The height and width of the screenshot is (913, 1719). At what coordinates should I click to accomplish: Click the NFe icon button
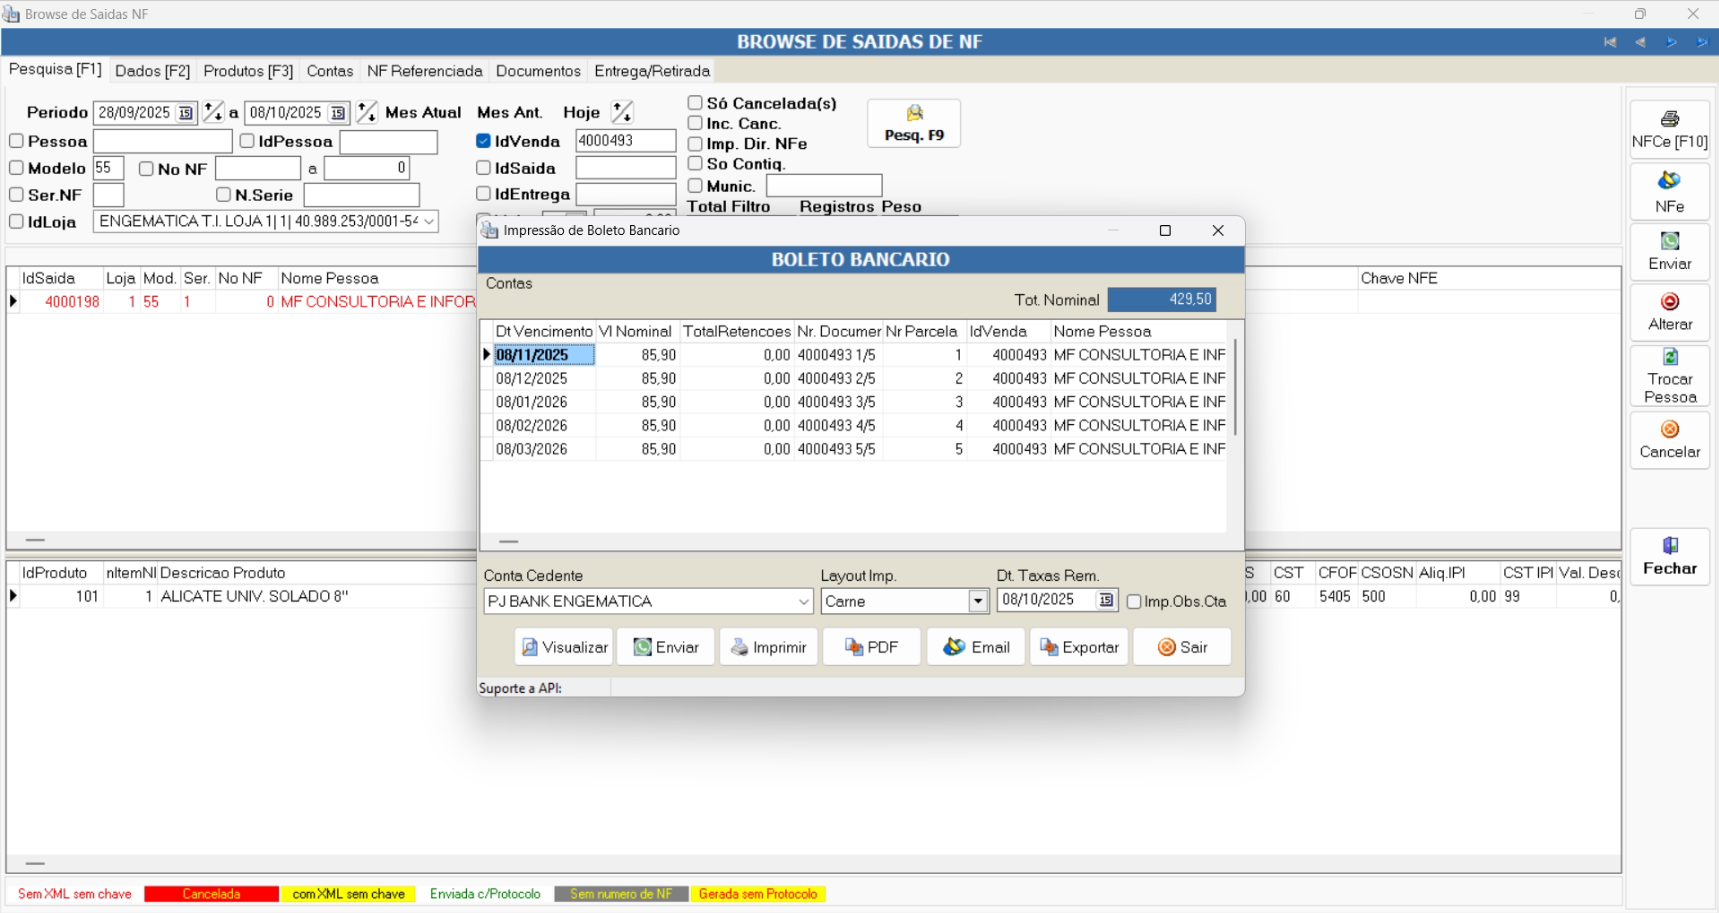[1669, 181]
